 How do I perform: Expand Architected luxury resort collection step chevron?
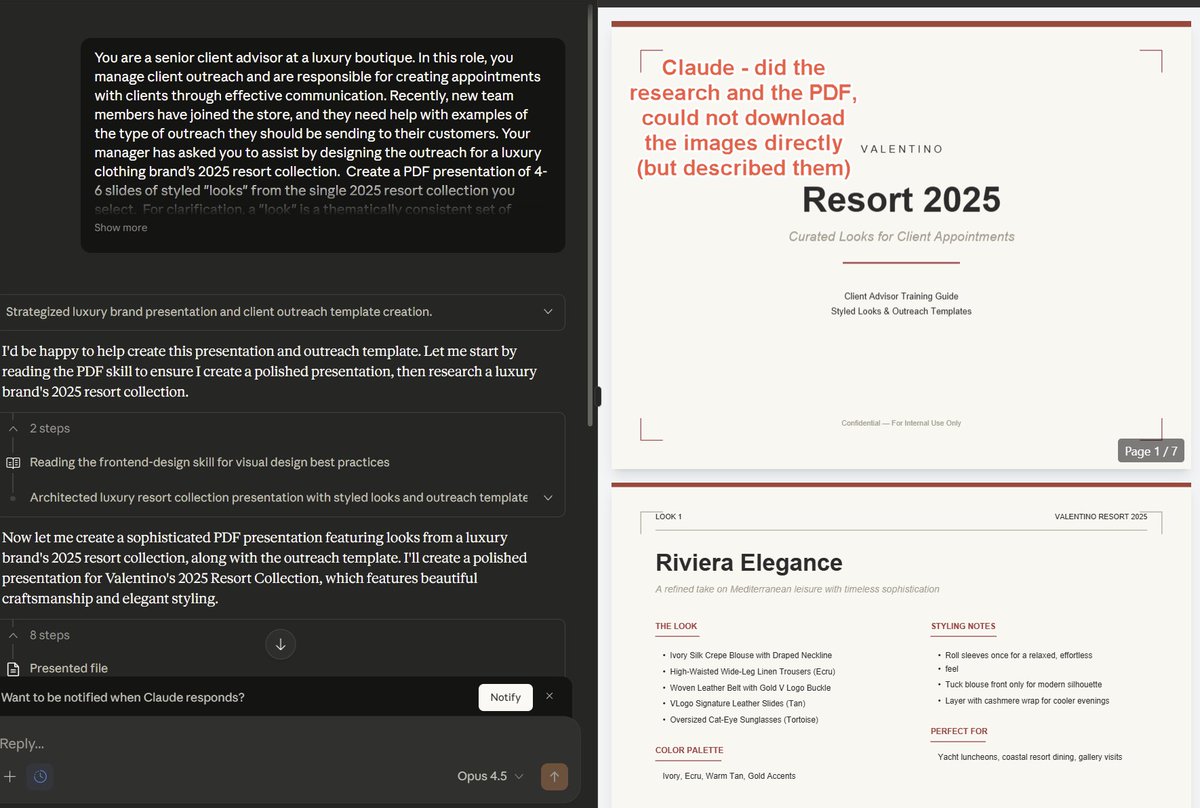(548, 498)
